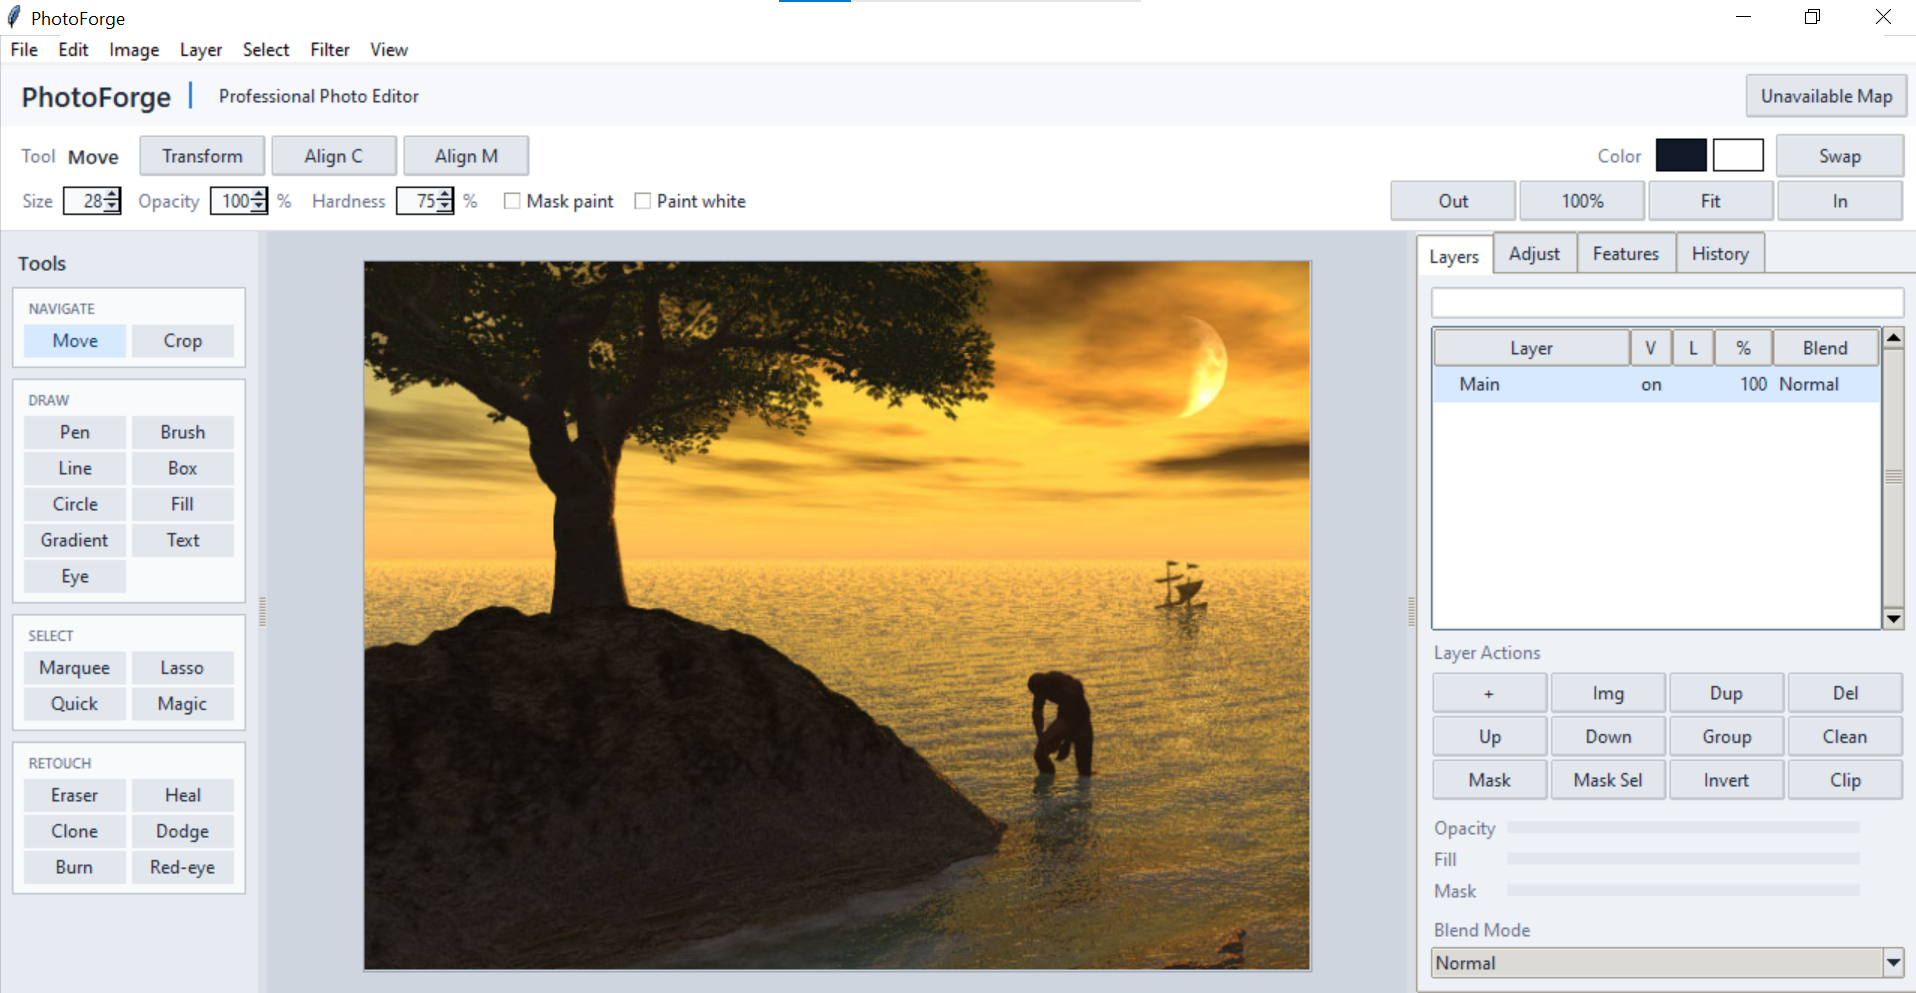The height and width of the screenshot is (993, 1916).
Task: Add a new layer with plus button
Action: click(x=1489, y=693)
